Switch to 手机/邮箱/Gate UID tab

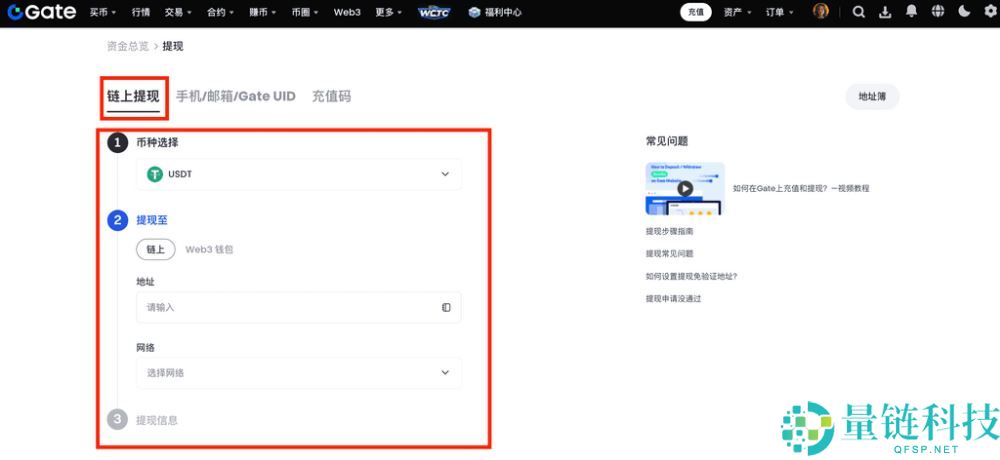235,96
